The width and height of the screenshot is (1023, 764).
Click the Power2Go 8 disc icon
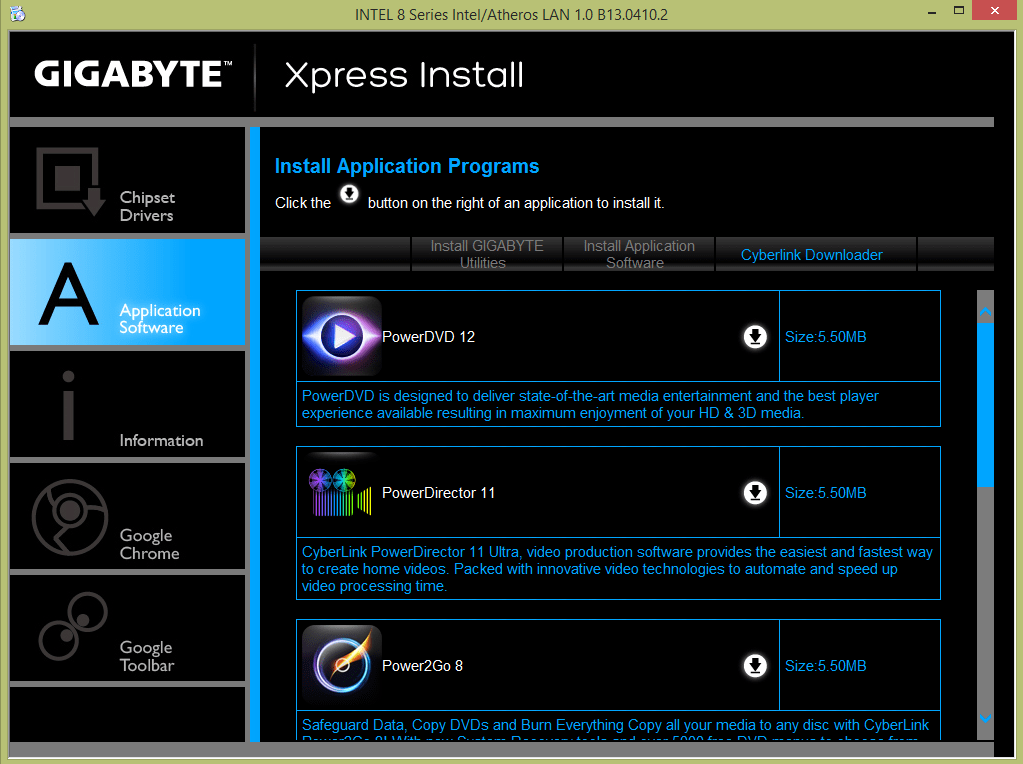[341, 665]
